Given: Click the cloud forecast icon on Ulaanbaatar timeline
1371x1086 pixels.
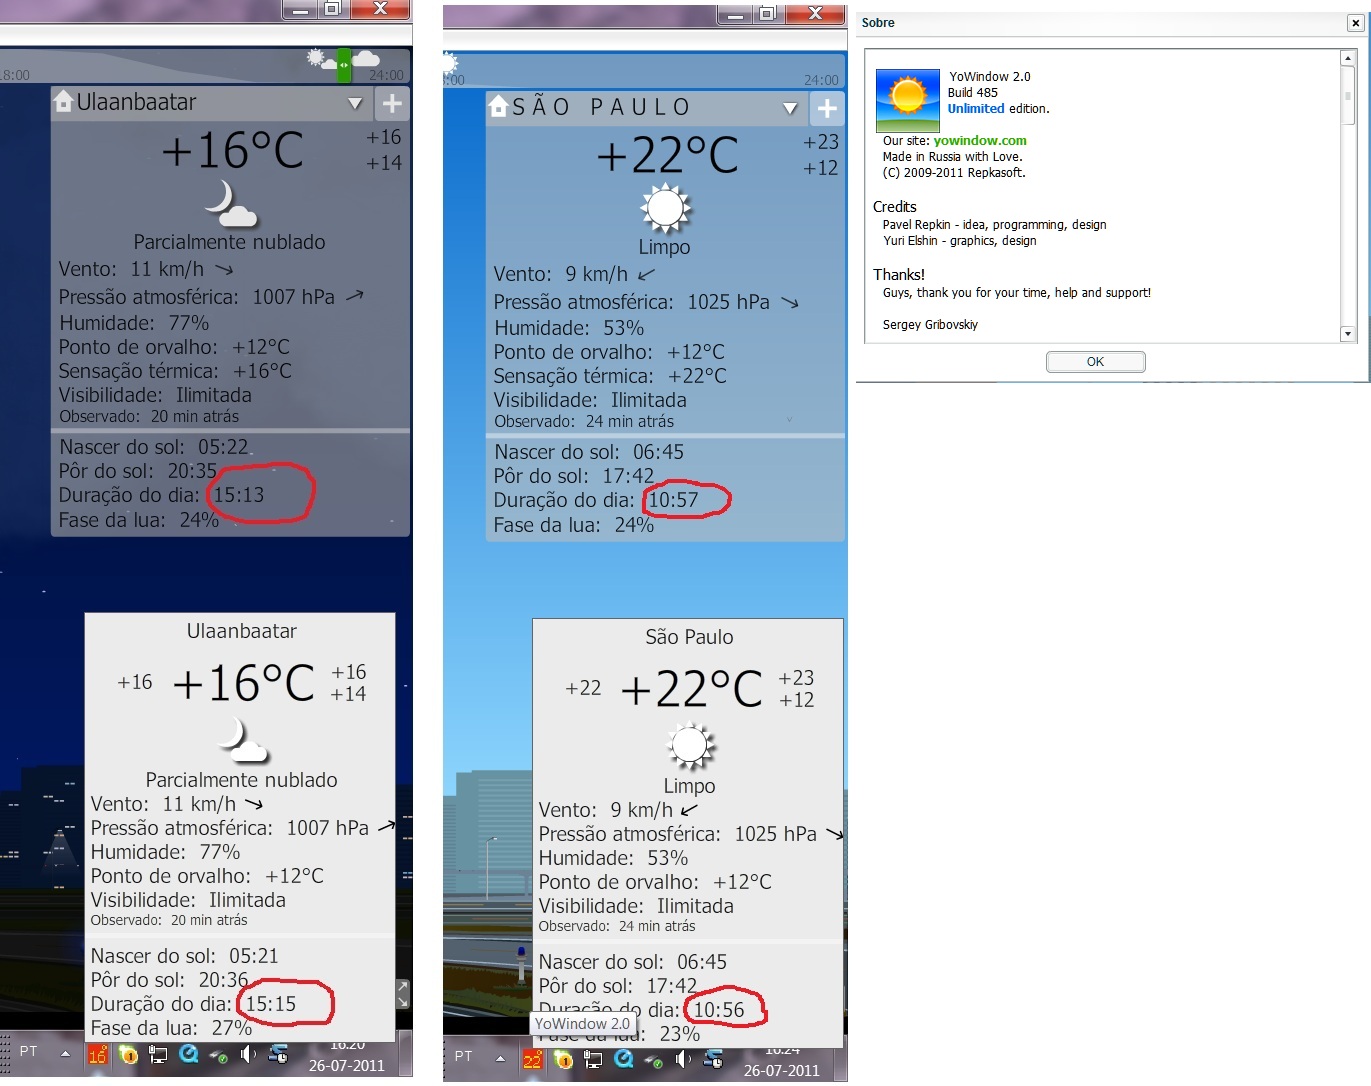Looking at the screenshot, I should tap(366, 59).
